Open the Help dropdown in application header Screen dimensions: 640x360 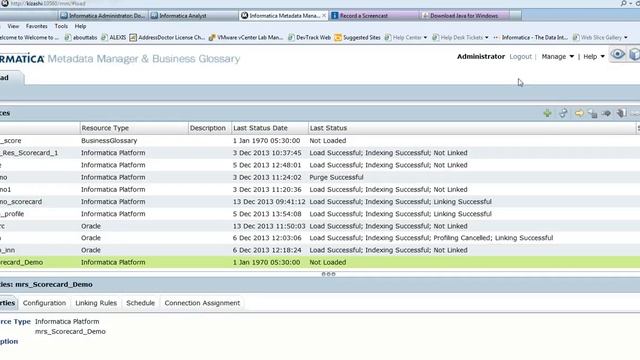point(594,56)
